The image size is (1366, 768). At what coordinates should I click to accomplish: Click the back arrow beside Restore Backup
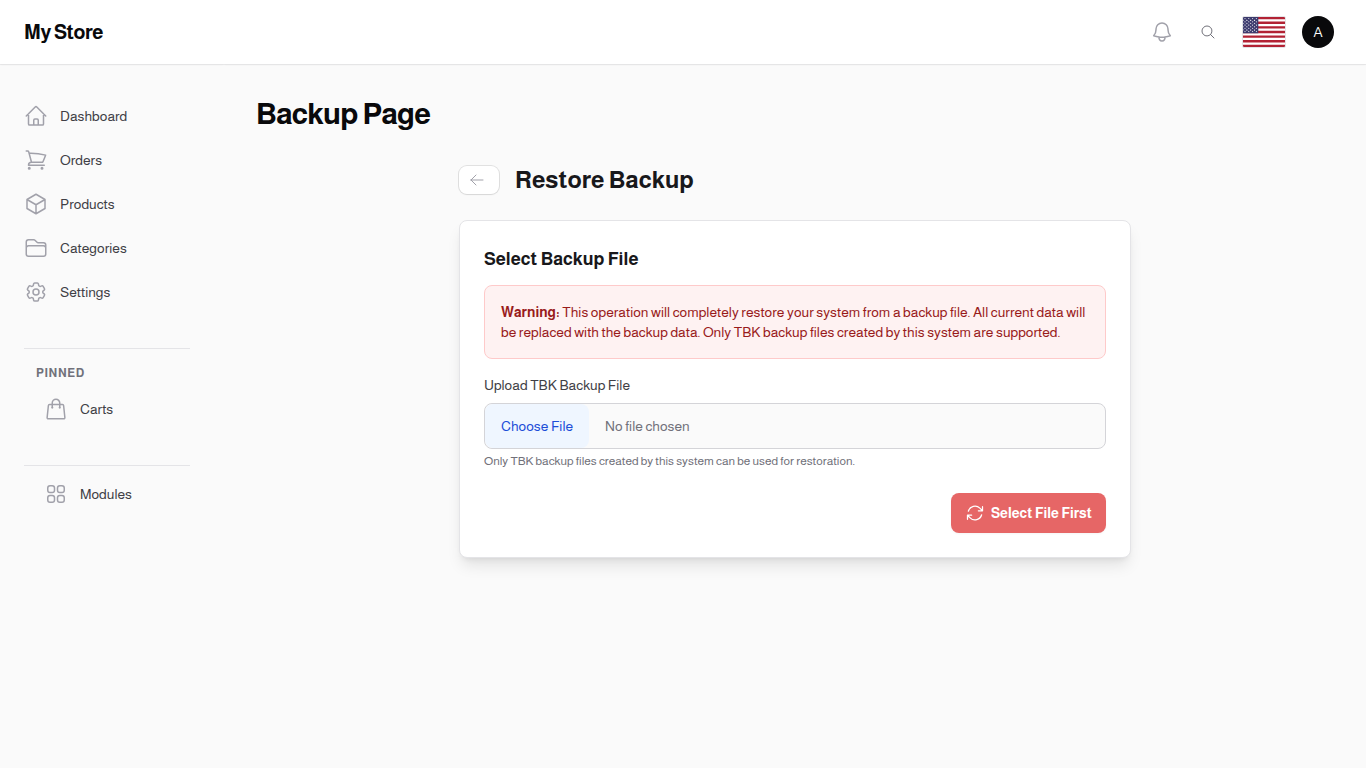[478, 180]
